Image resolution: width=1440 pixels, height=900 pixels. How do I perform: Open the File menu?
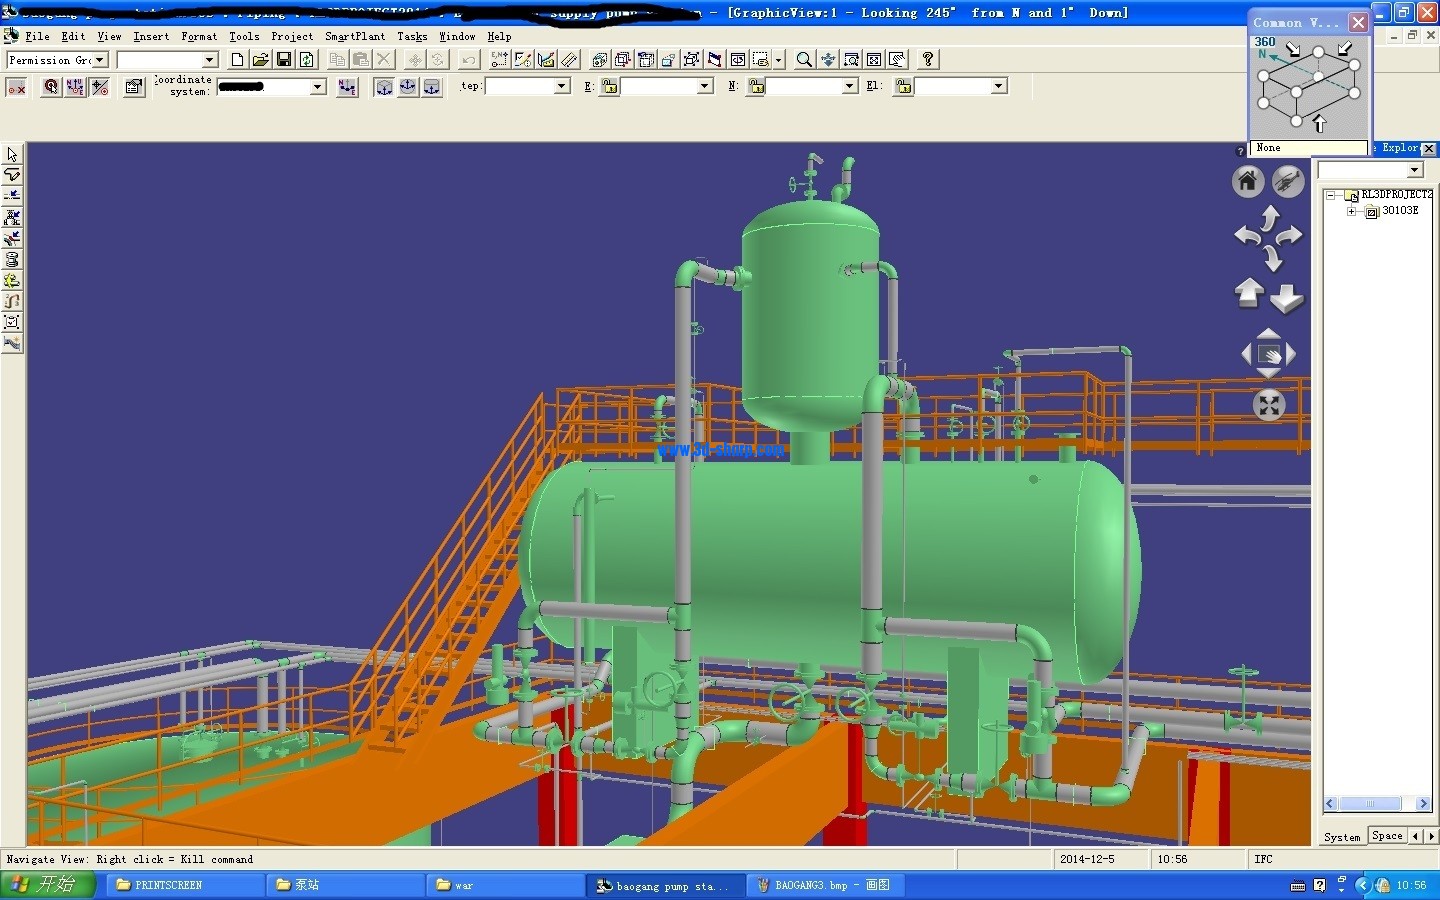37,36
